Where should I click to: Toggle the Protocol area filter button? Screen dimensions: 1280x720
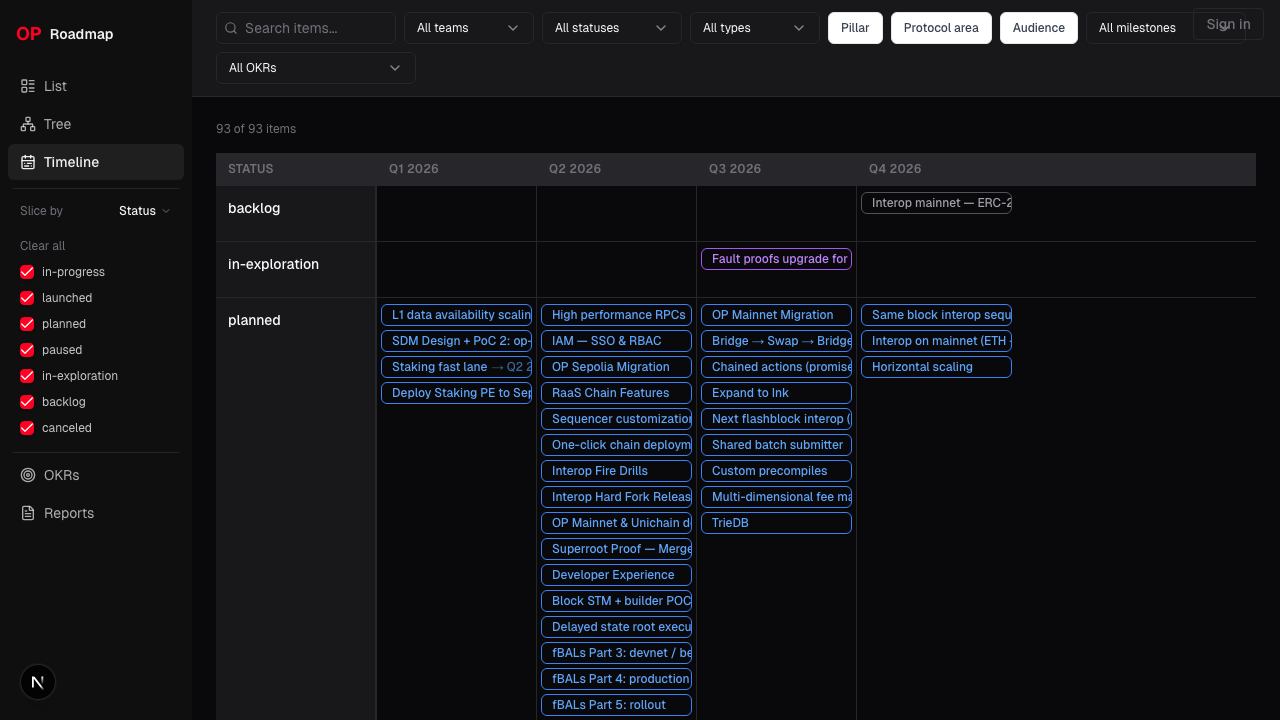coord(941,28)
